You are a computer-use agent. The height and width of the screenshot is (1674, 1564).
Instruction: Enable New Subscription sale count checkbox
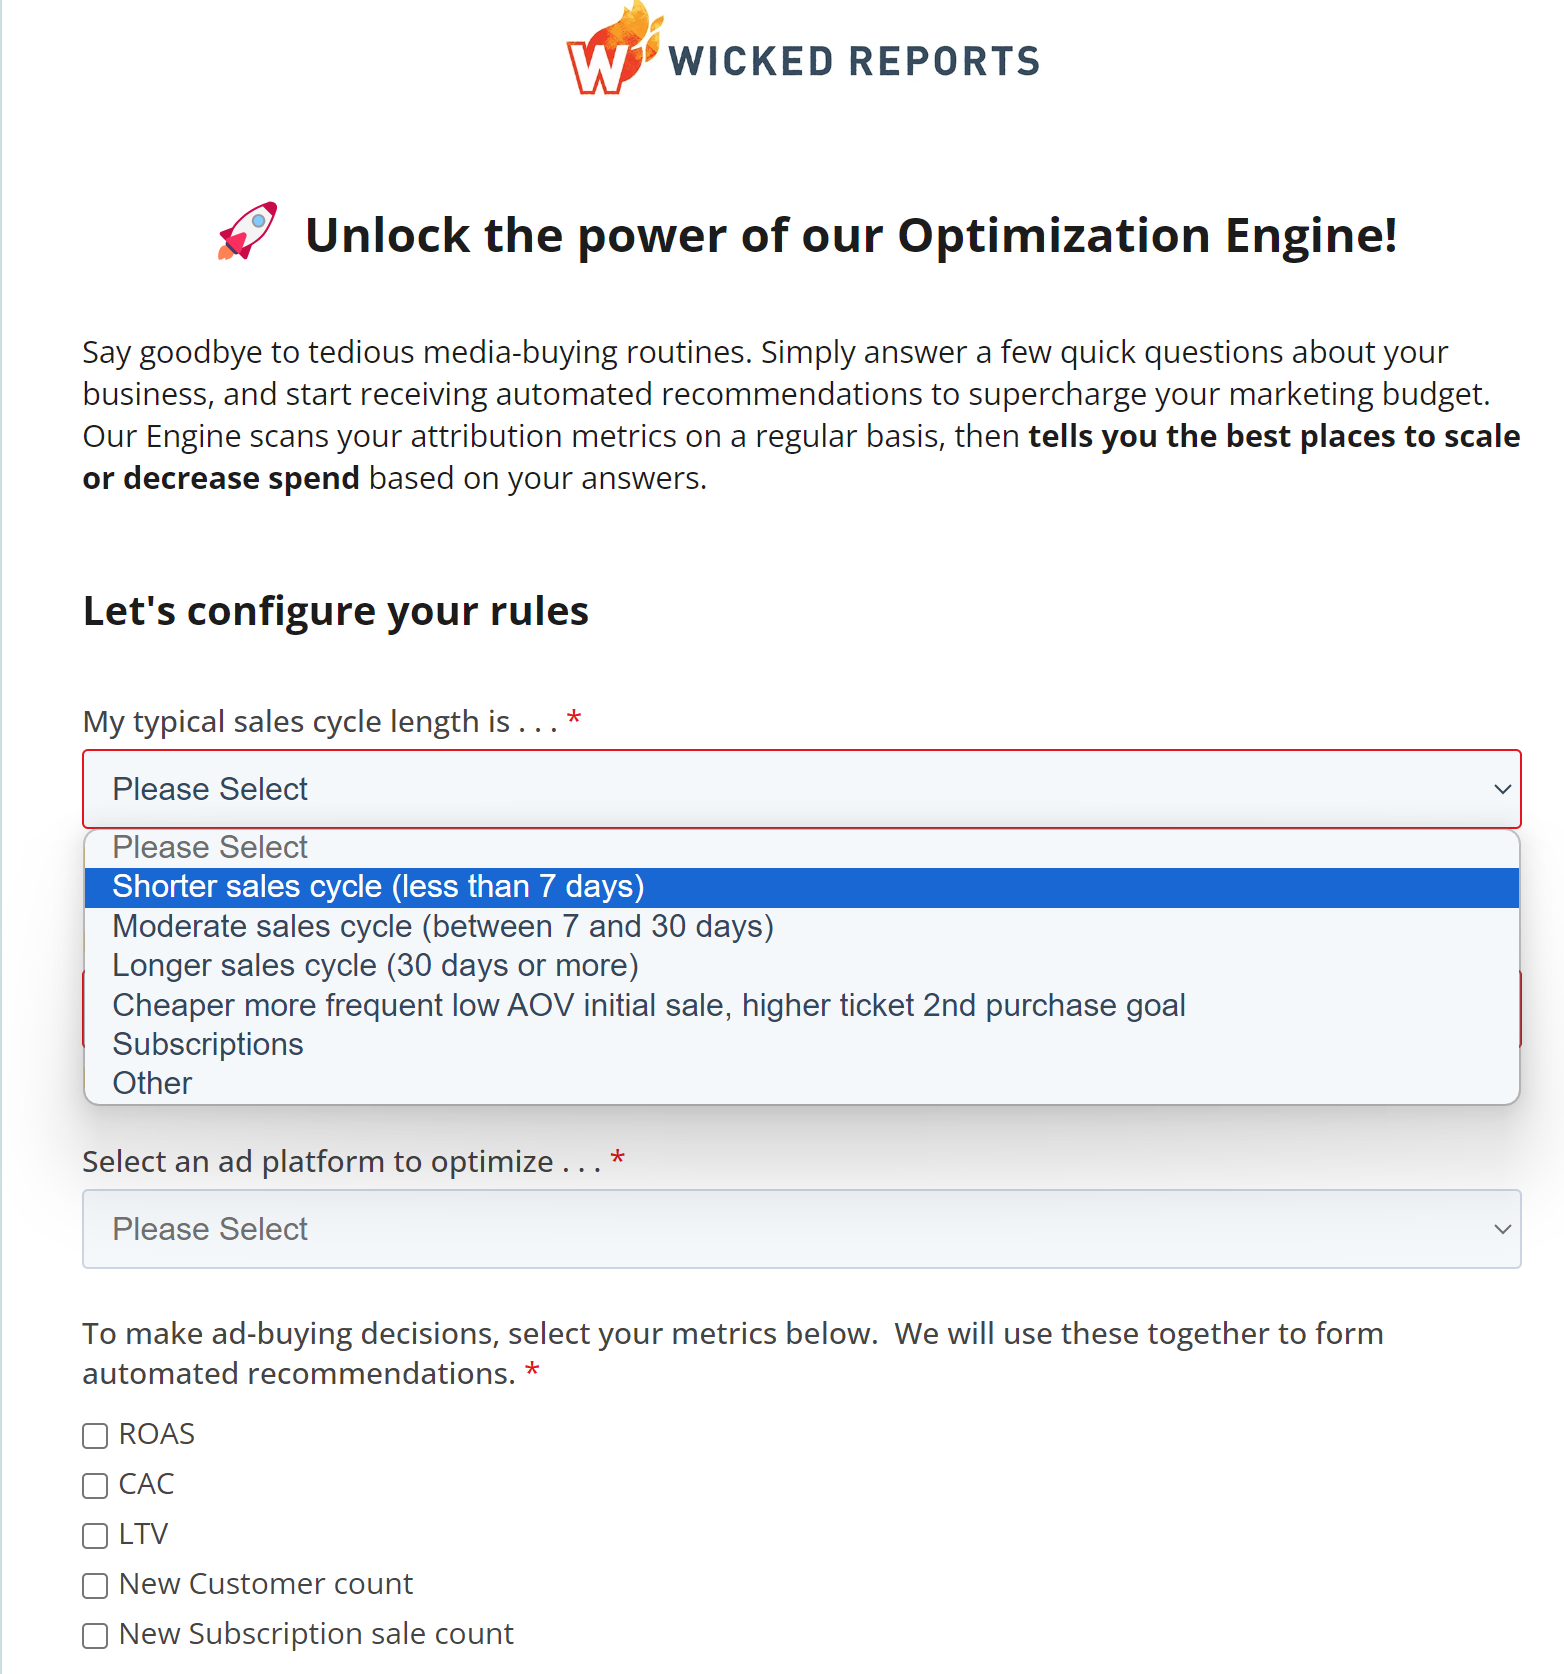[95, 1636]
